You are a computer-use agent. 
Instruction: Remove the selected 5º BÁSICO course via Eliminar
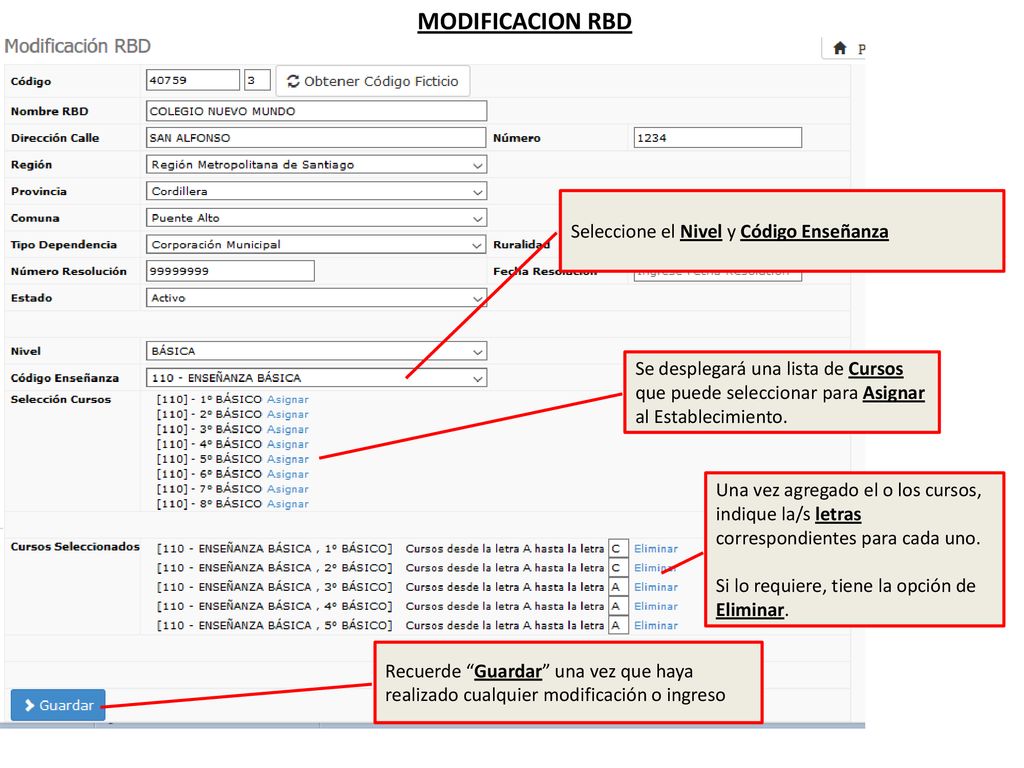pos(656,626)
